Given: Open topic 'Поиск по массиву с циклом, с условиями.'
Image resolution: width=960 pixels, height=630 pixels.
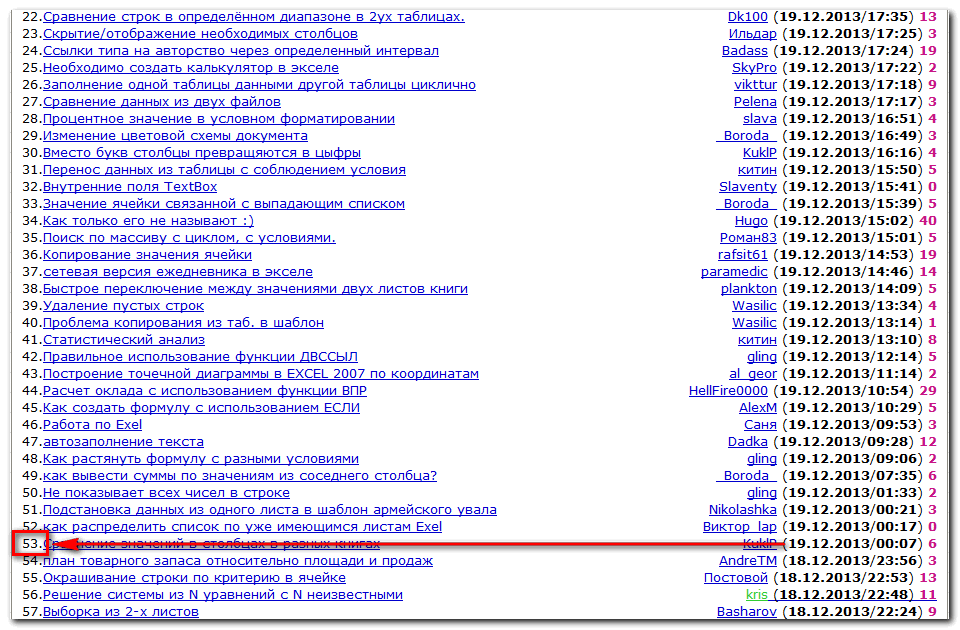Looking at the screenshot, I should click(189, 238).
